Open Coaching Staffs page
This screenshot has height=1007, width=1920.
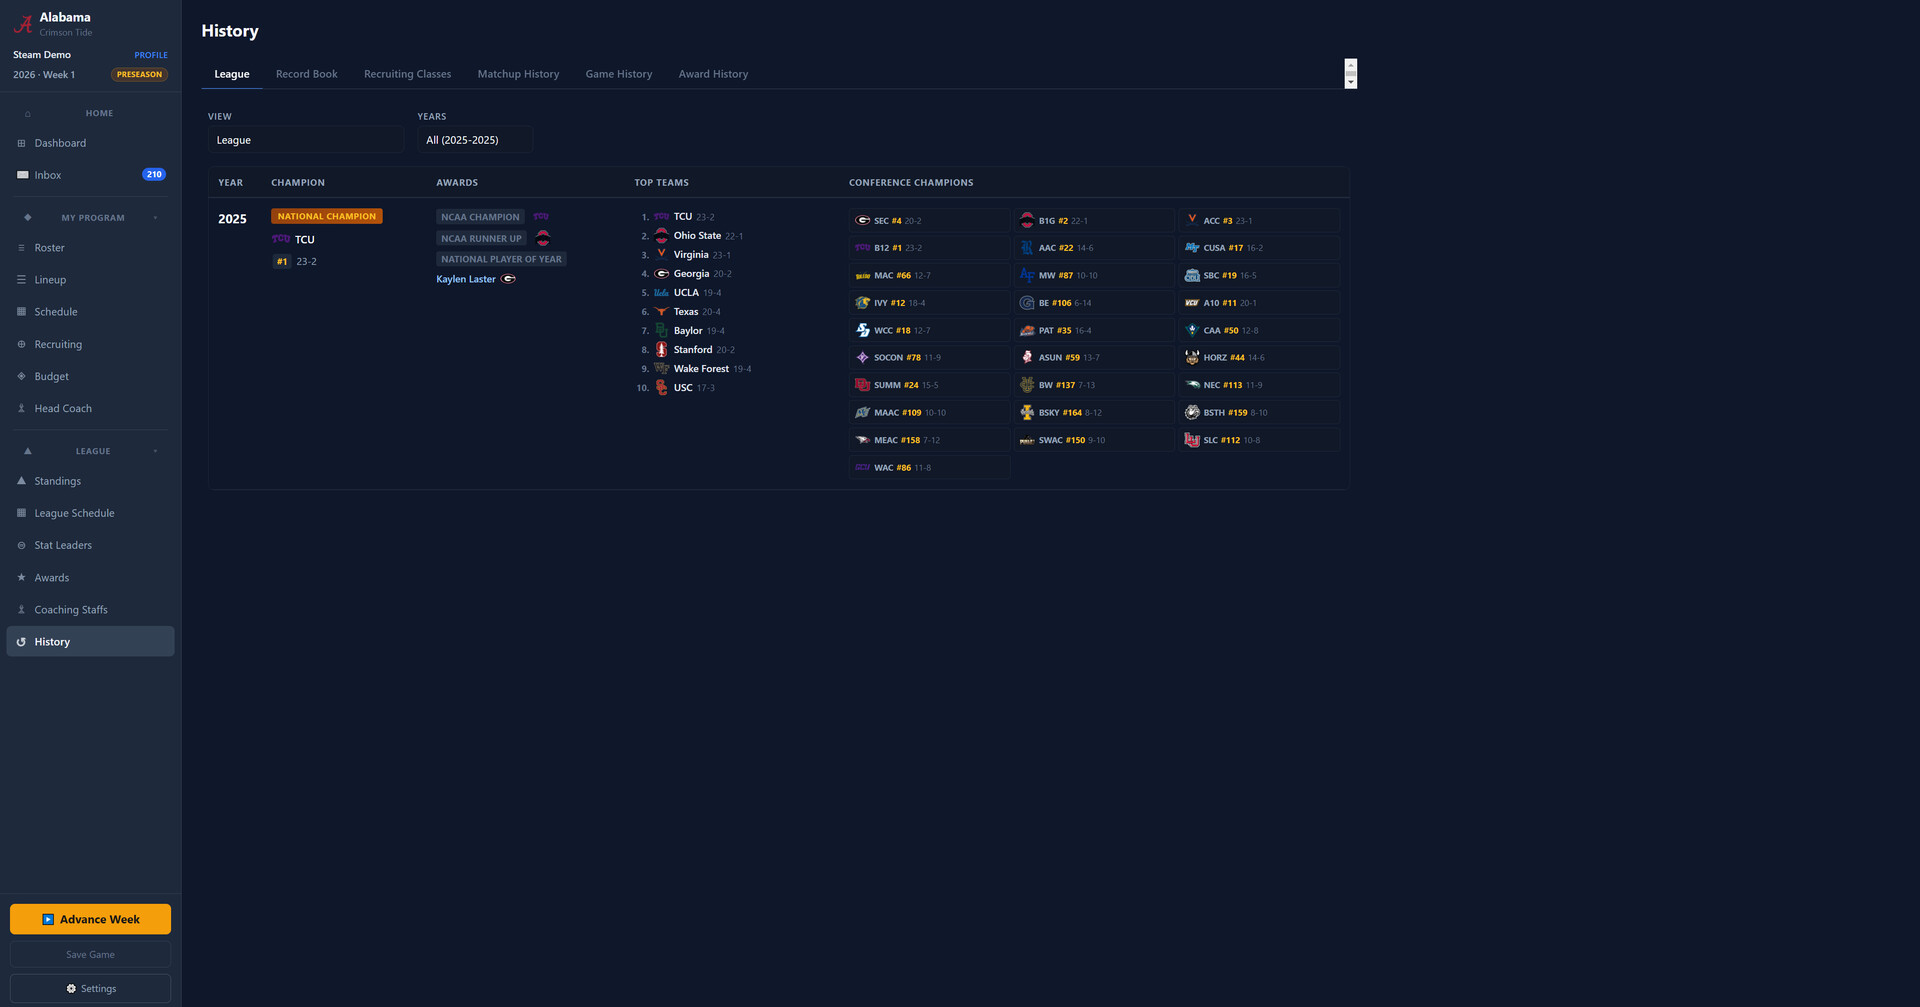click(71, 610)
